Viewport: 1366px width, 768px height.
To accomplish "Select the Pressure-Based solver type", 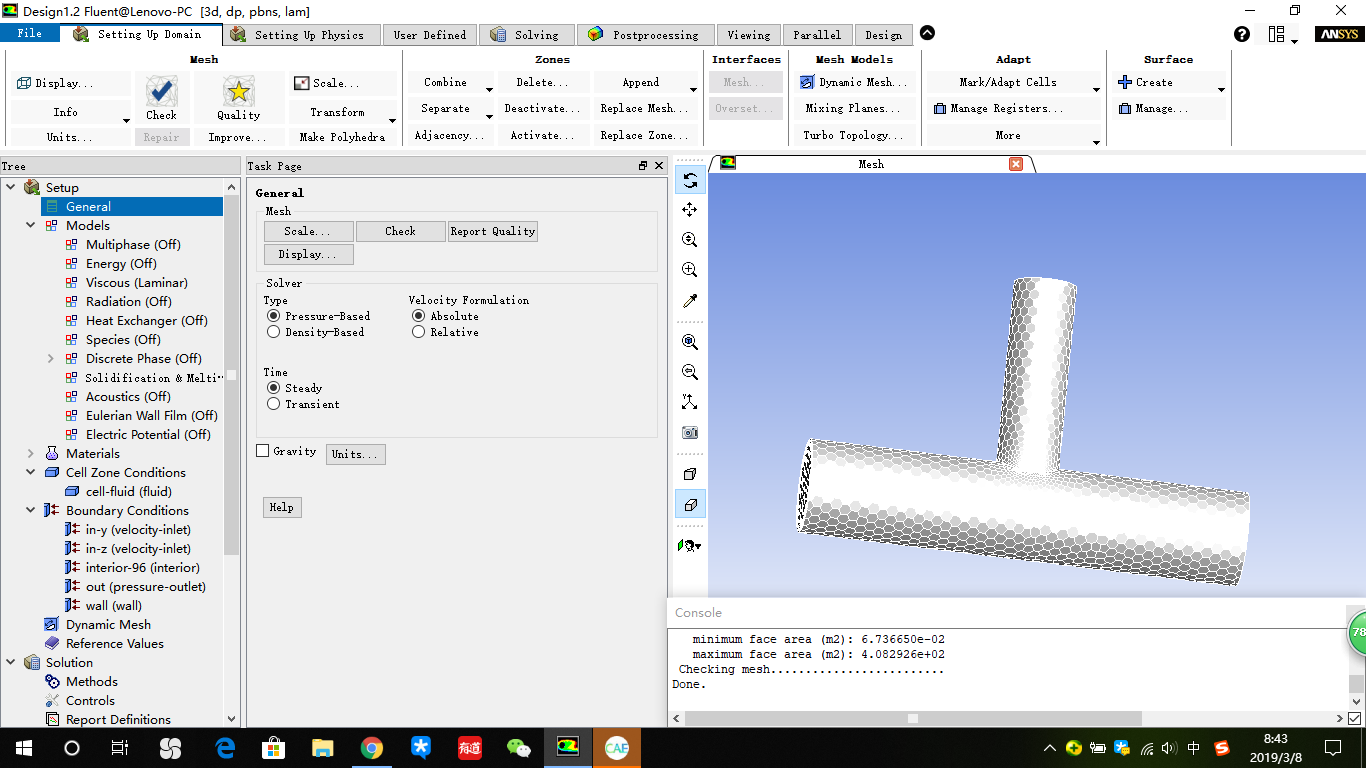I will pyautogui.click(x=274, y=316).
